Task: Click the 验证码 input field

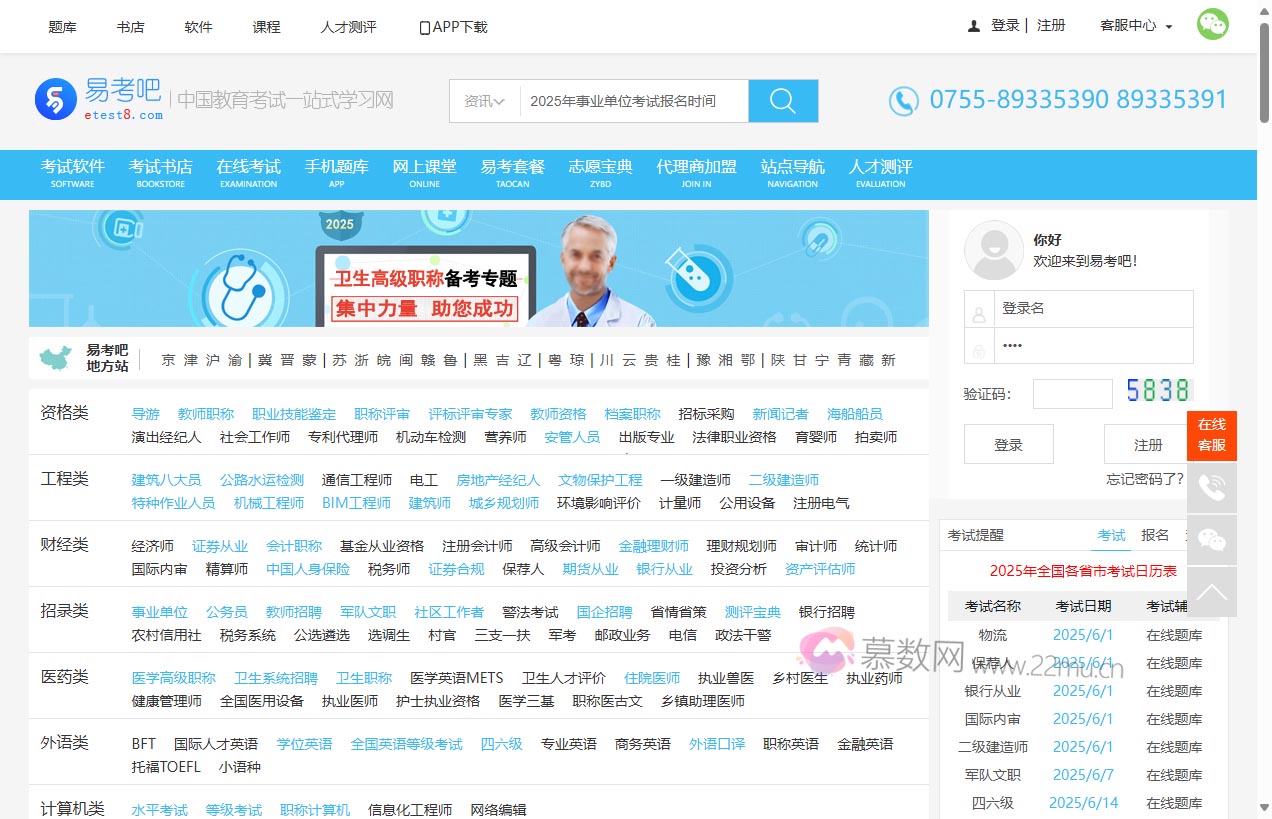Action: coord(1072,393)
